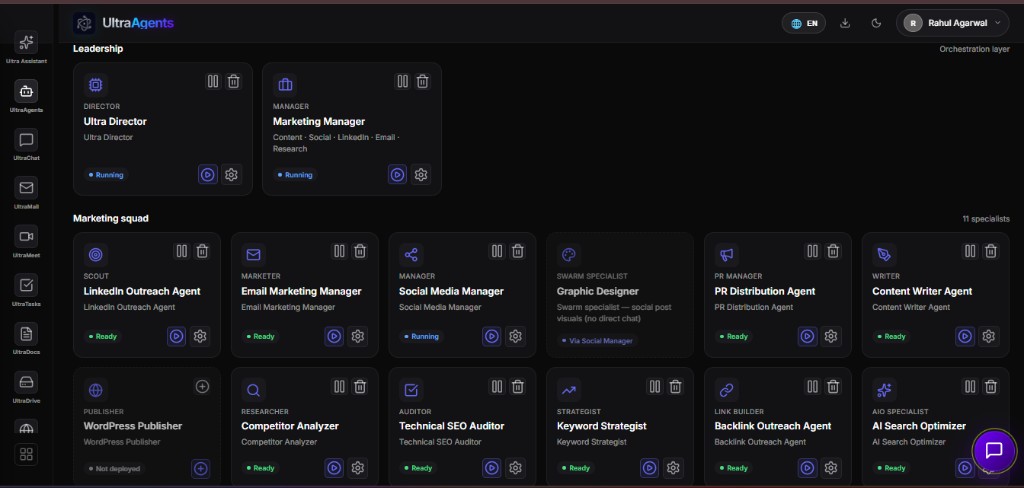Run the Social Media Manager
The width and height of the screenshot is (1024, 488).
click(x=492, y=336)
